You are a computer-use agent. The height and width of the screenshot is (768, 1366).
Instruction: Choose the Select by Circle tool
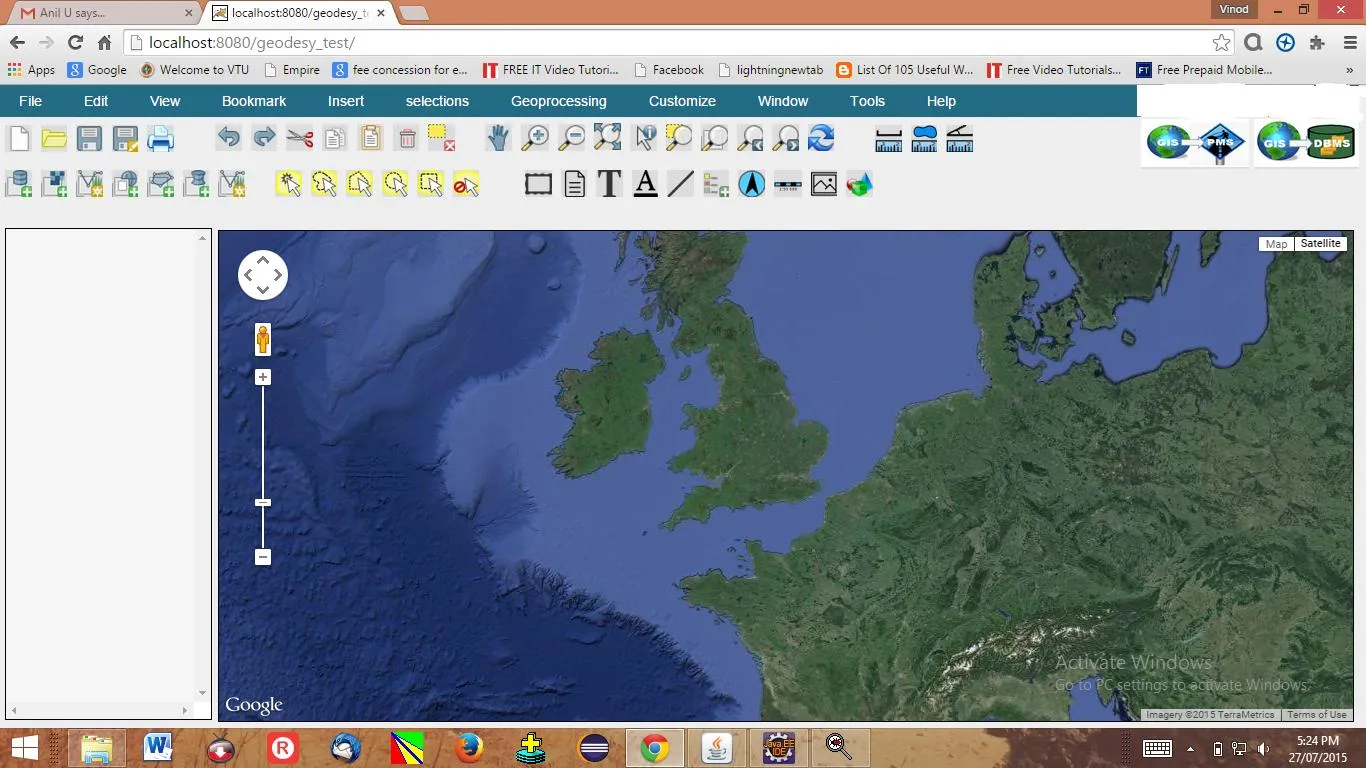click(395, 184)
